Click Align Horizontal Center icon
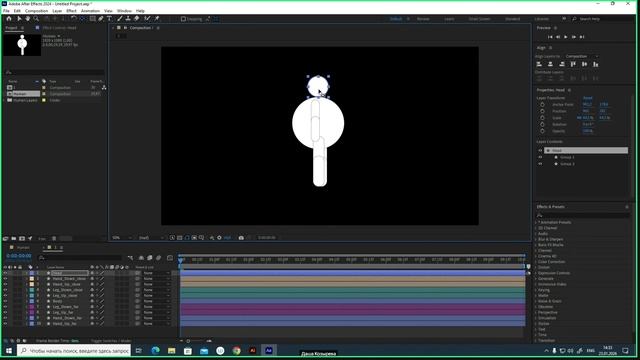 coord(550,64)
